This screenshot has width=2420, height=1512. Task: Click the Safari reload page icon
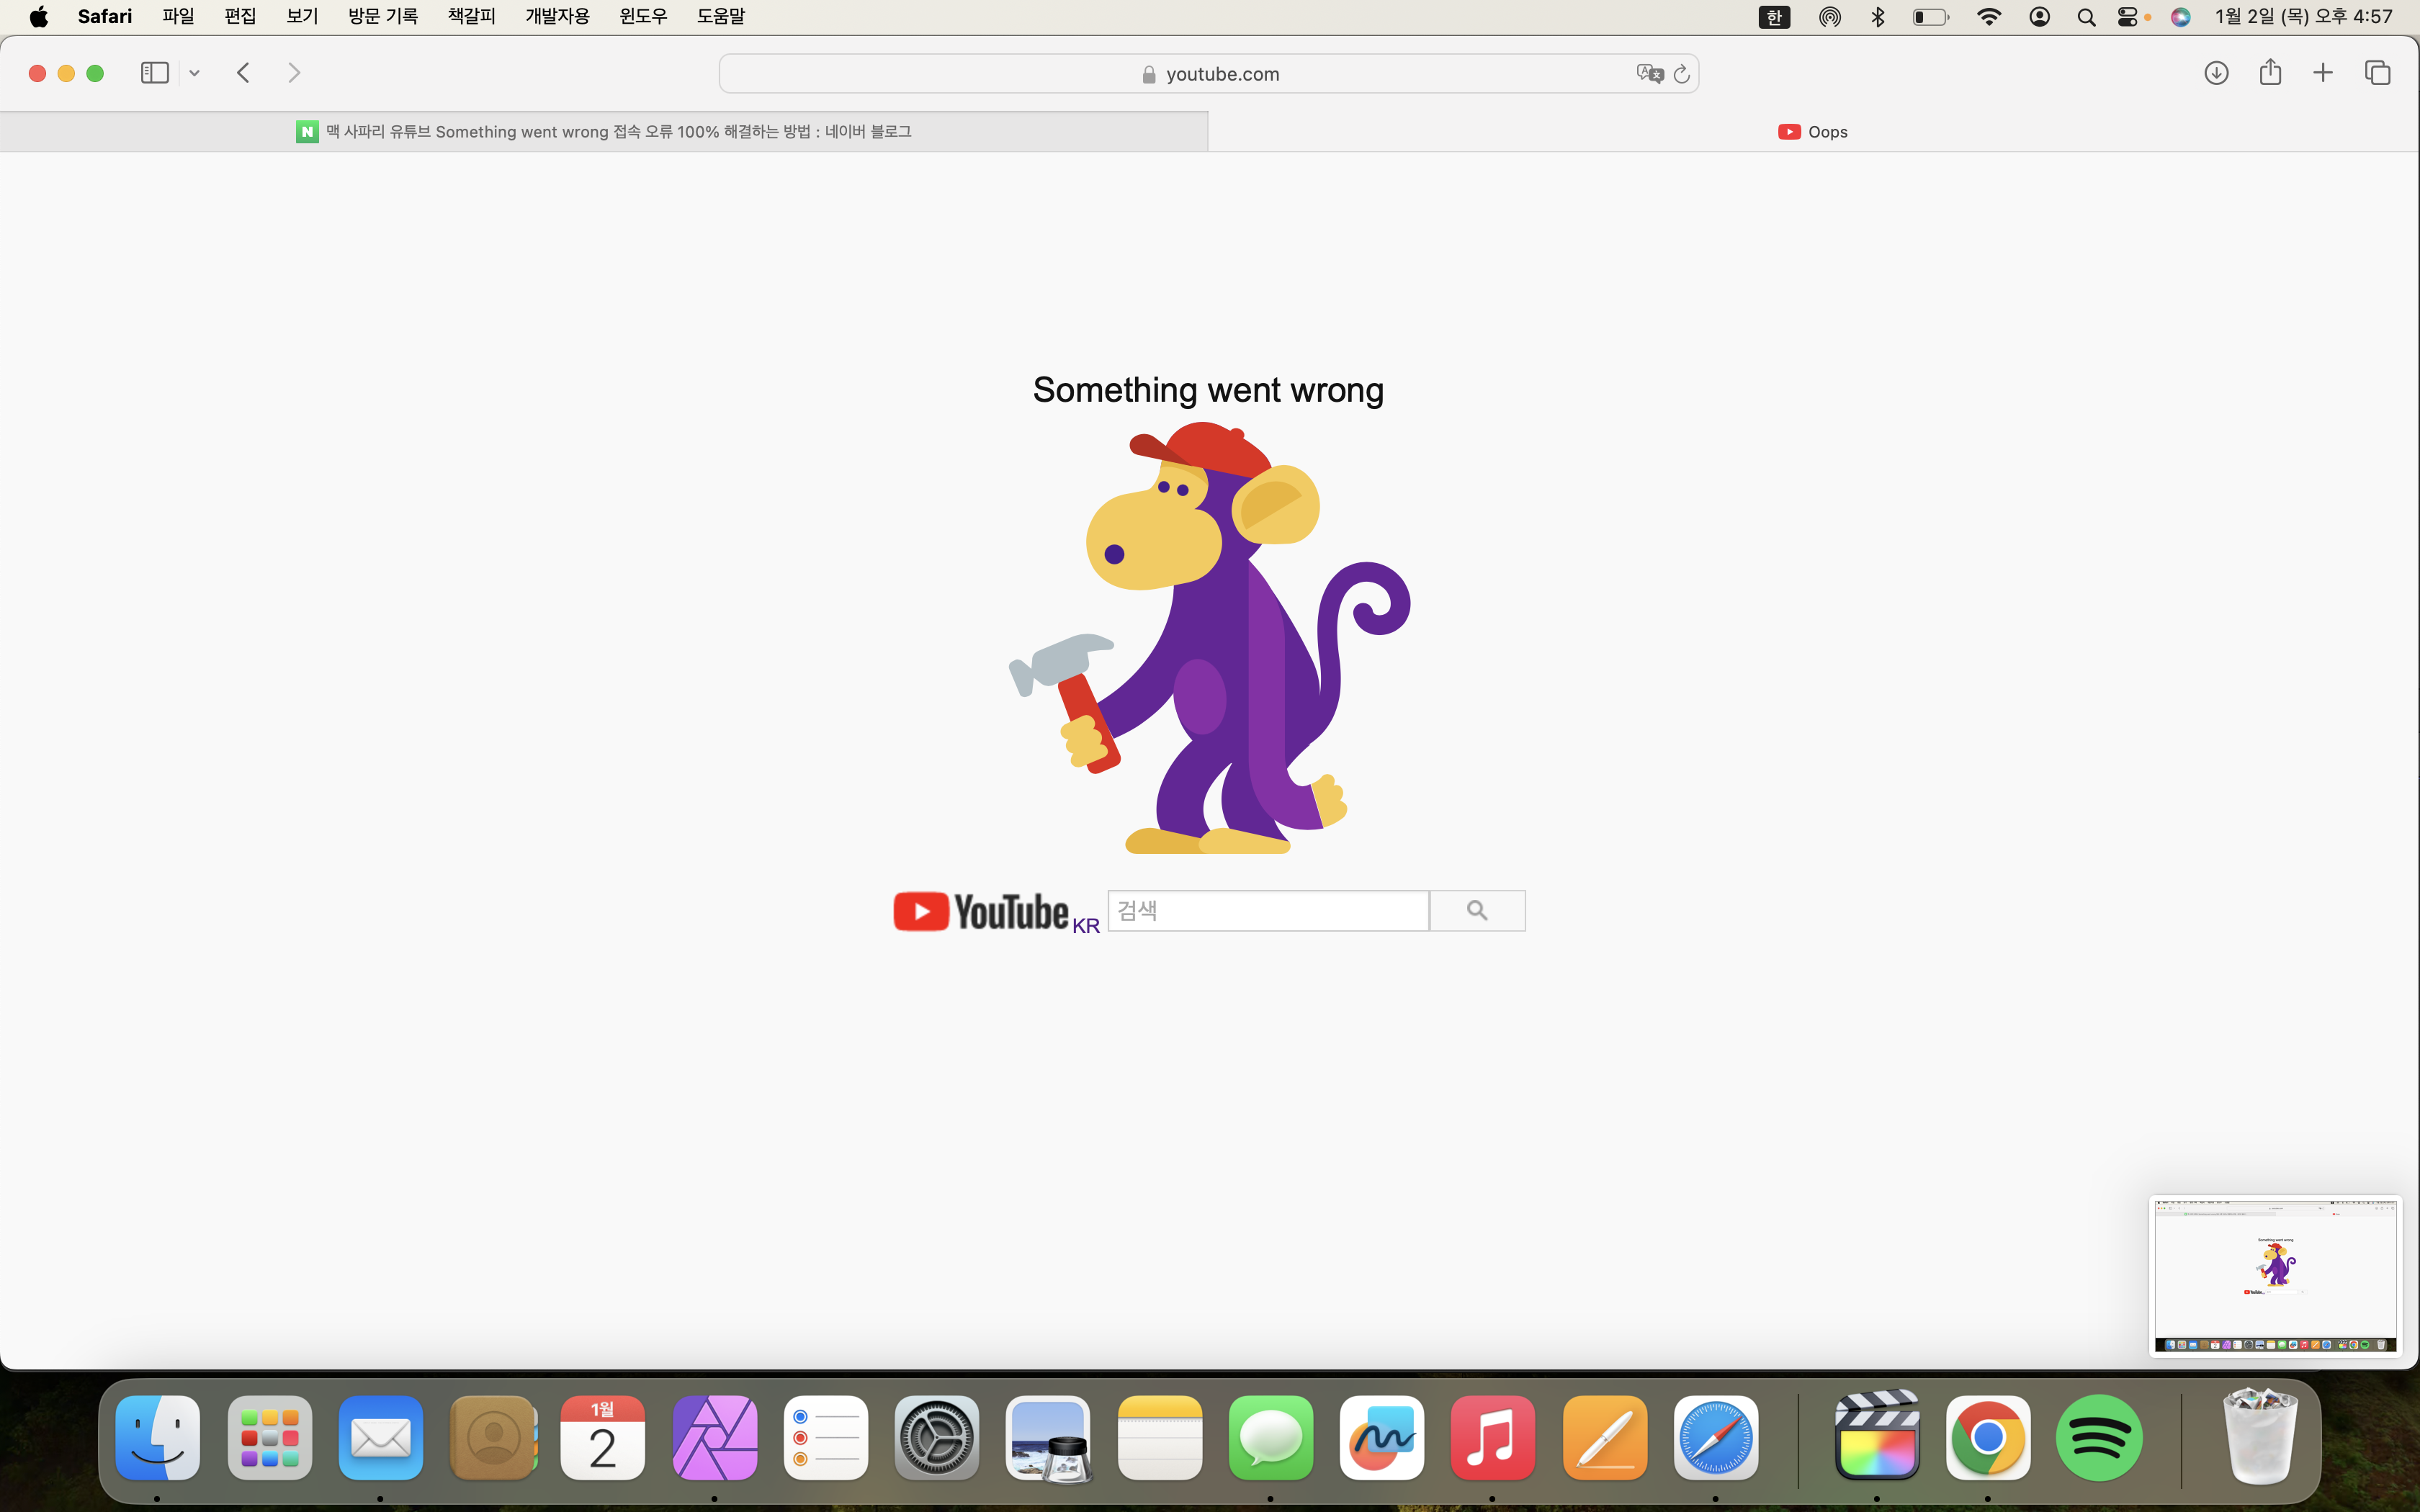(x=1681, y=74)
